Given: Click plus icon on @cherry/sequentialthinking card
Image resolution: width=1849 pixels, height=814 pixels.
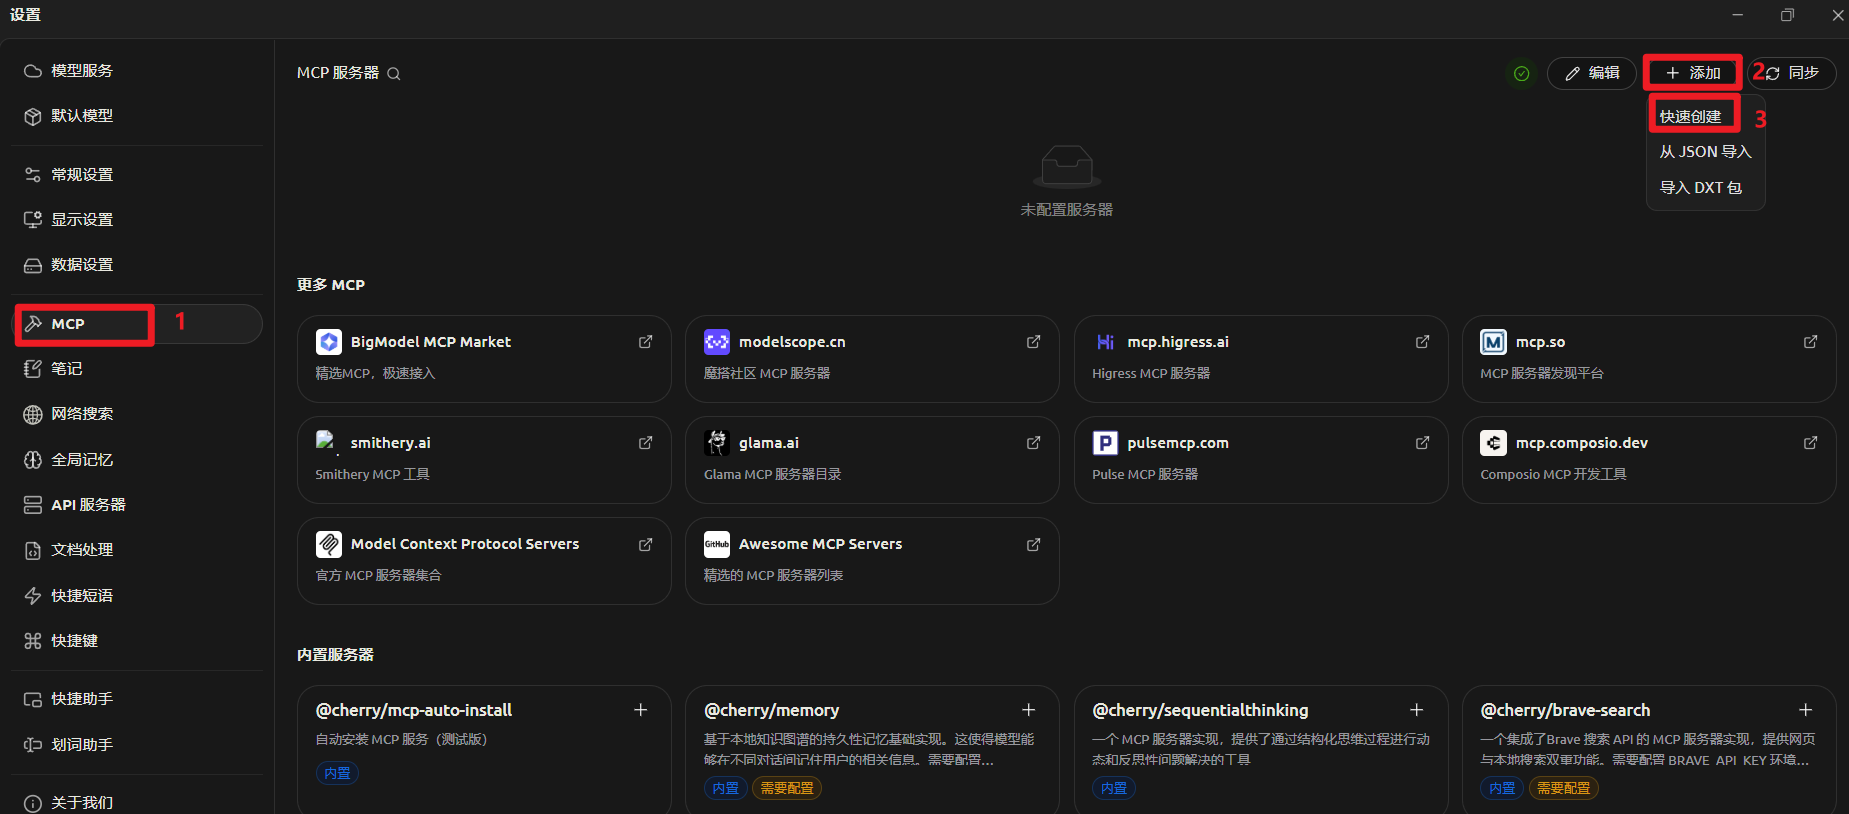Looking at the screenshot, I should pyautogui.click(x=1416, y=710).
